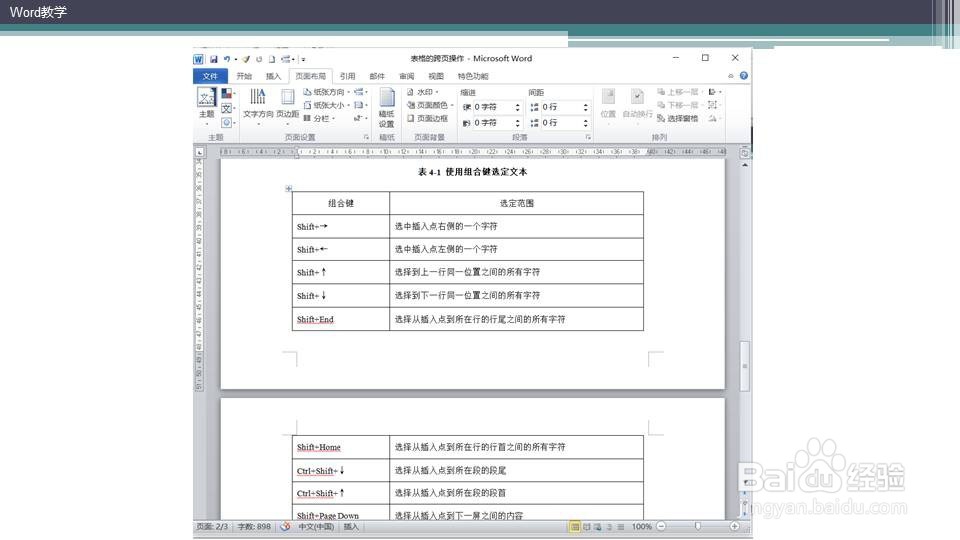Open page setup dialog launcher
Image resolution: width=960 pixels, height=540 pixels.
366,137
